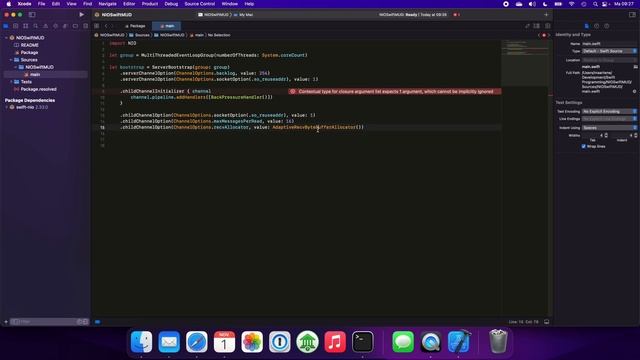
Task: Open the Report navigator tab
Action: click(x=85, y=26)
